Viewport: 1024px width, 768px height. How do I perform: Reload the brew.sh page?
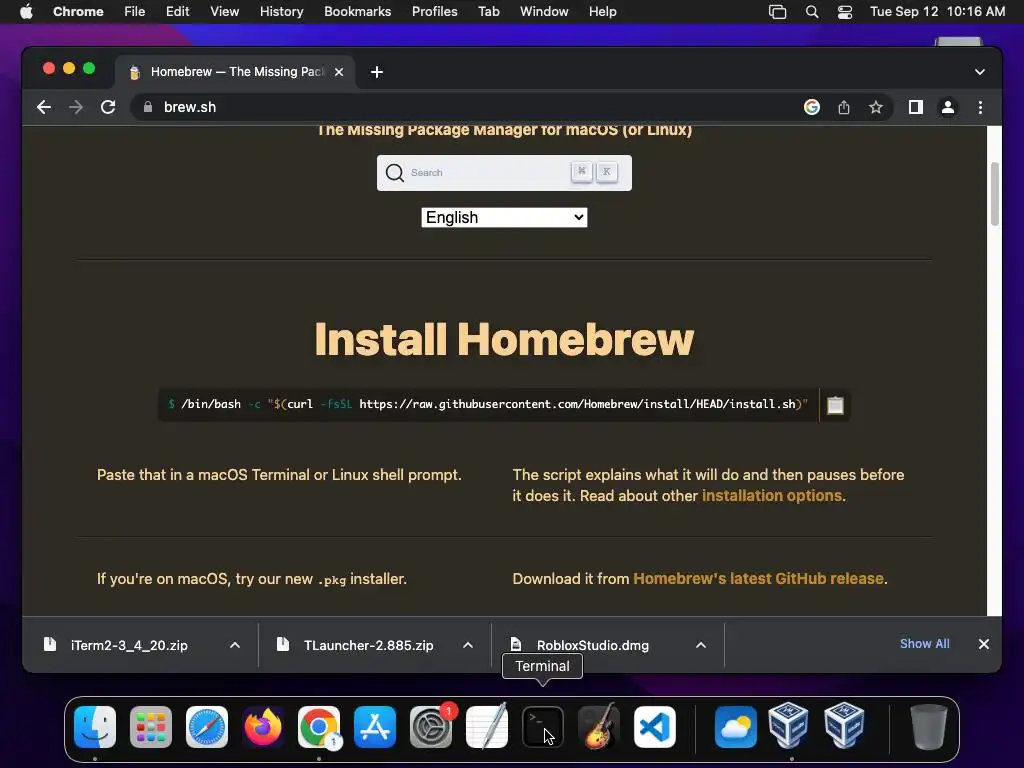[108, 107]
